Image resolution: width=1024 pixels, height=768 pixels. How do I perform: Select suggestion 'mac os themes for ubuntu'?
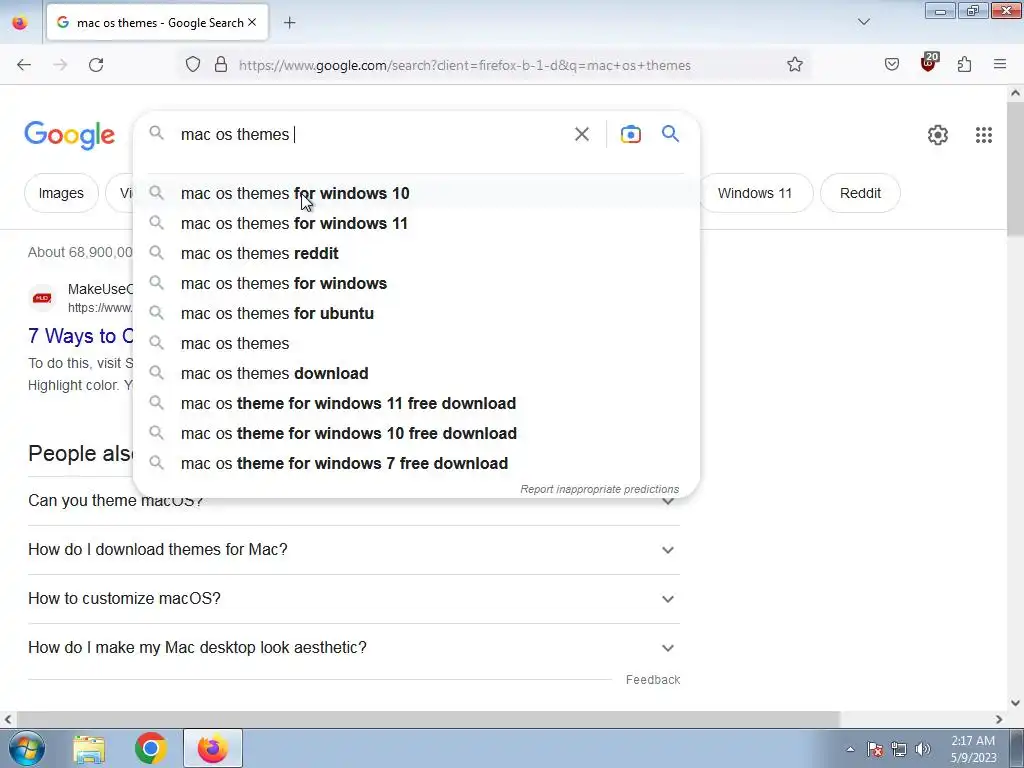[x=416, y=313]
